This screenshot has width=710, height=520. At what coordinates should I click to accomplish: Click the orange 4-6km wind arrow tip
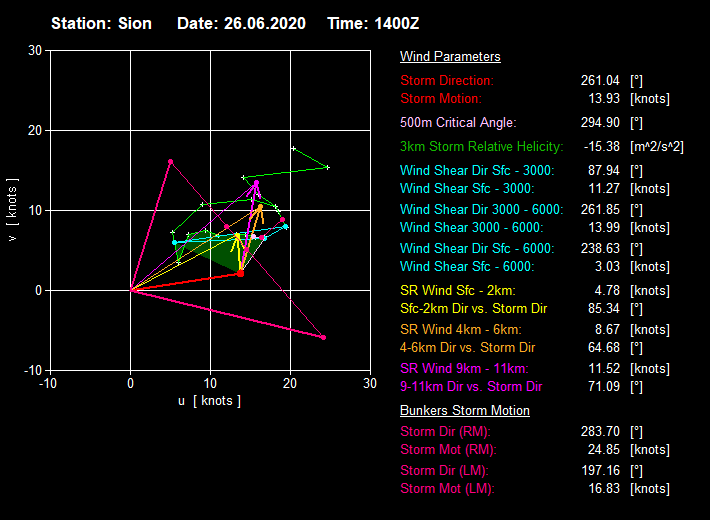(261, 206)
